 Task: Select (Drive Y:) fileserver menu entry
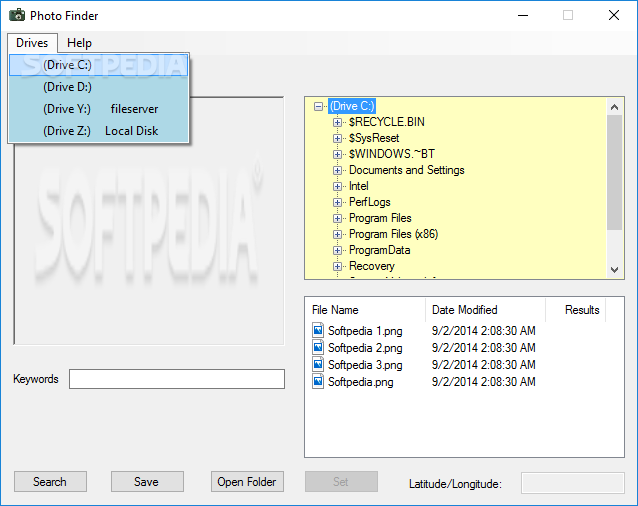pyautogui.click(x=99, y=109)
